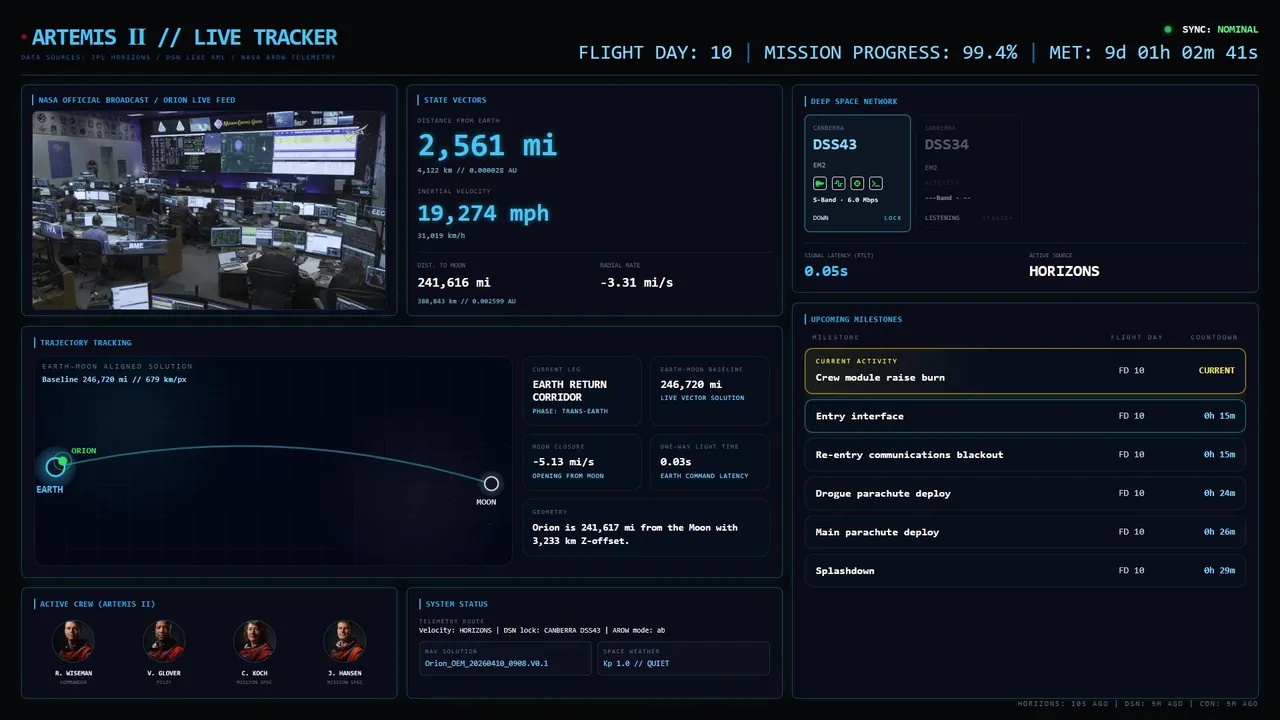1280x720 pixels.
Task: Click the DSS43 downlink carrier icon
Action: (x=820, y=183)
